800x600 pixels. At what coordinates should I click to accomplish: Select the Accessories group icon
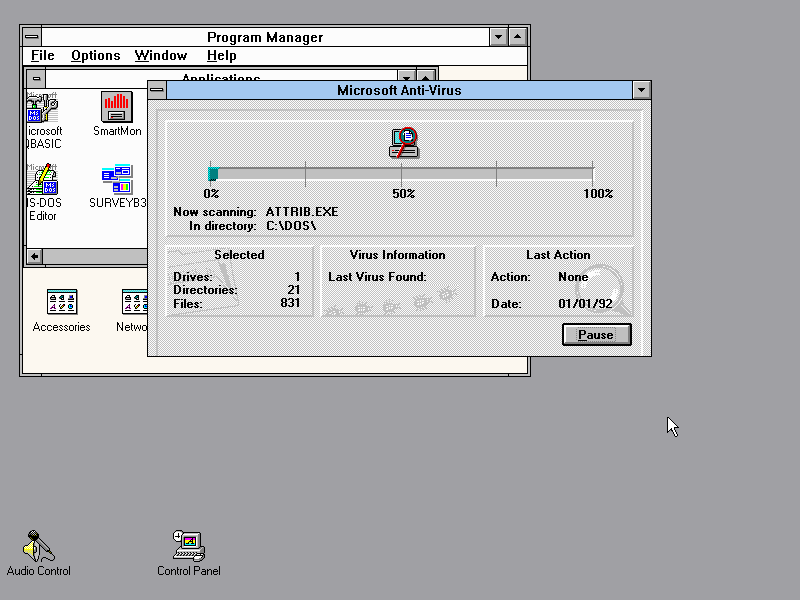(x=61, y=302)
